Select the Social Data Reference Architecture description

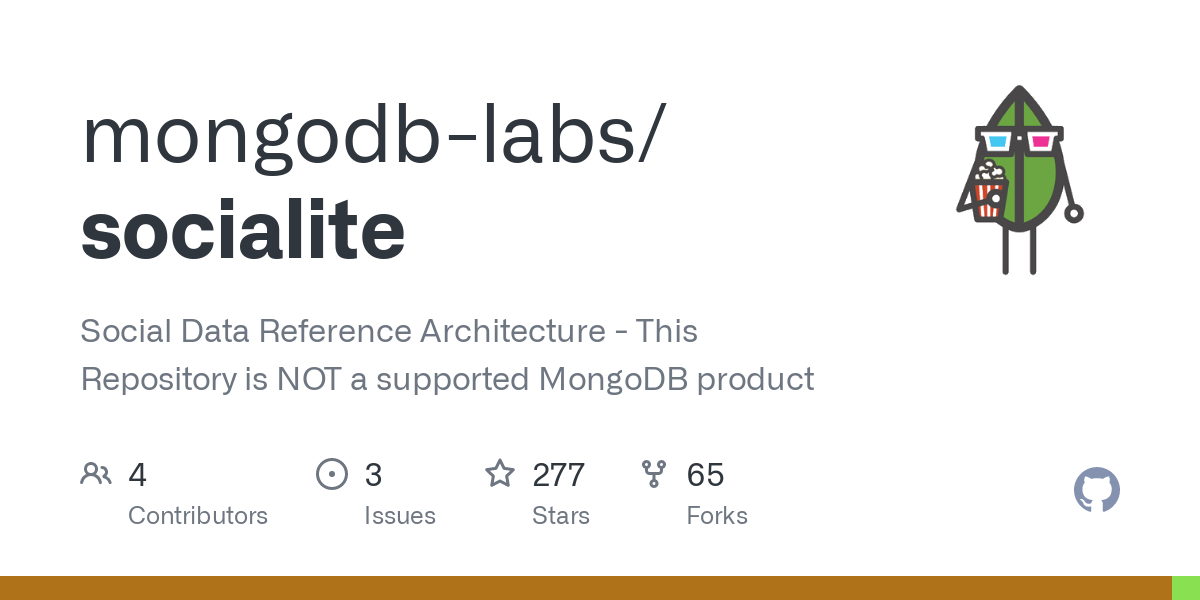447,355
